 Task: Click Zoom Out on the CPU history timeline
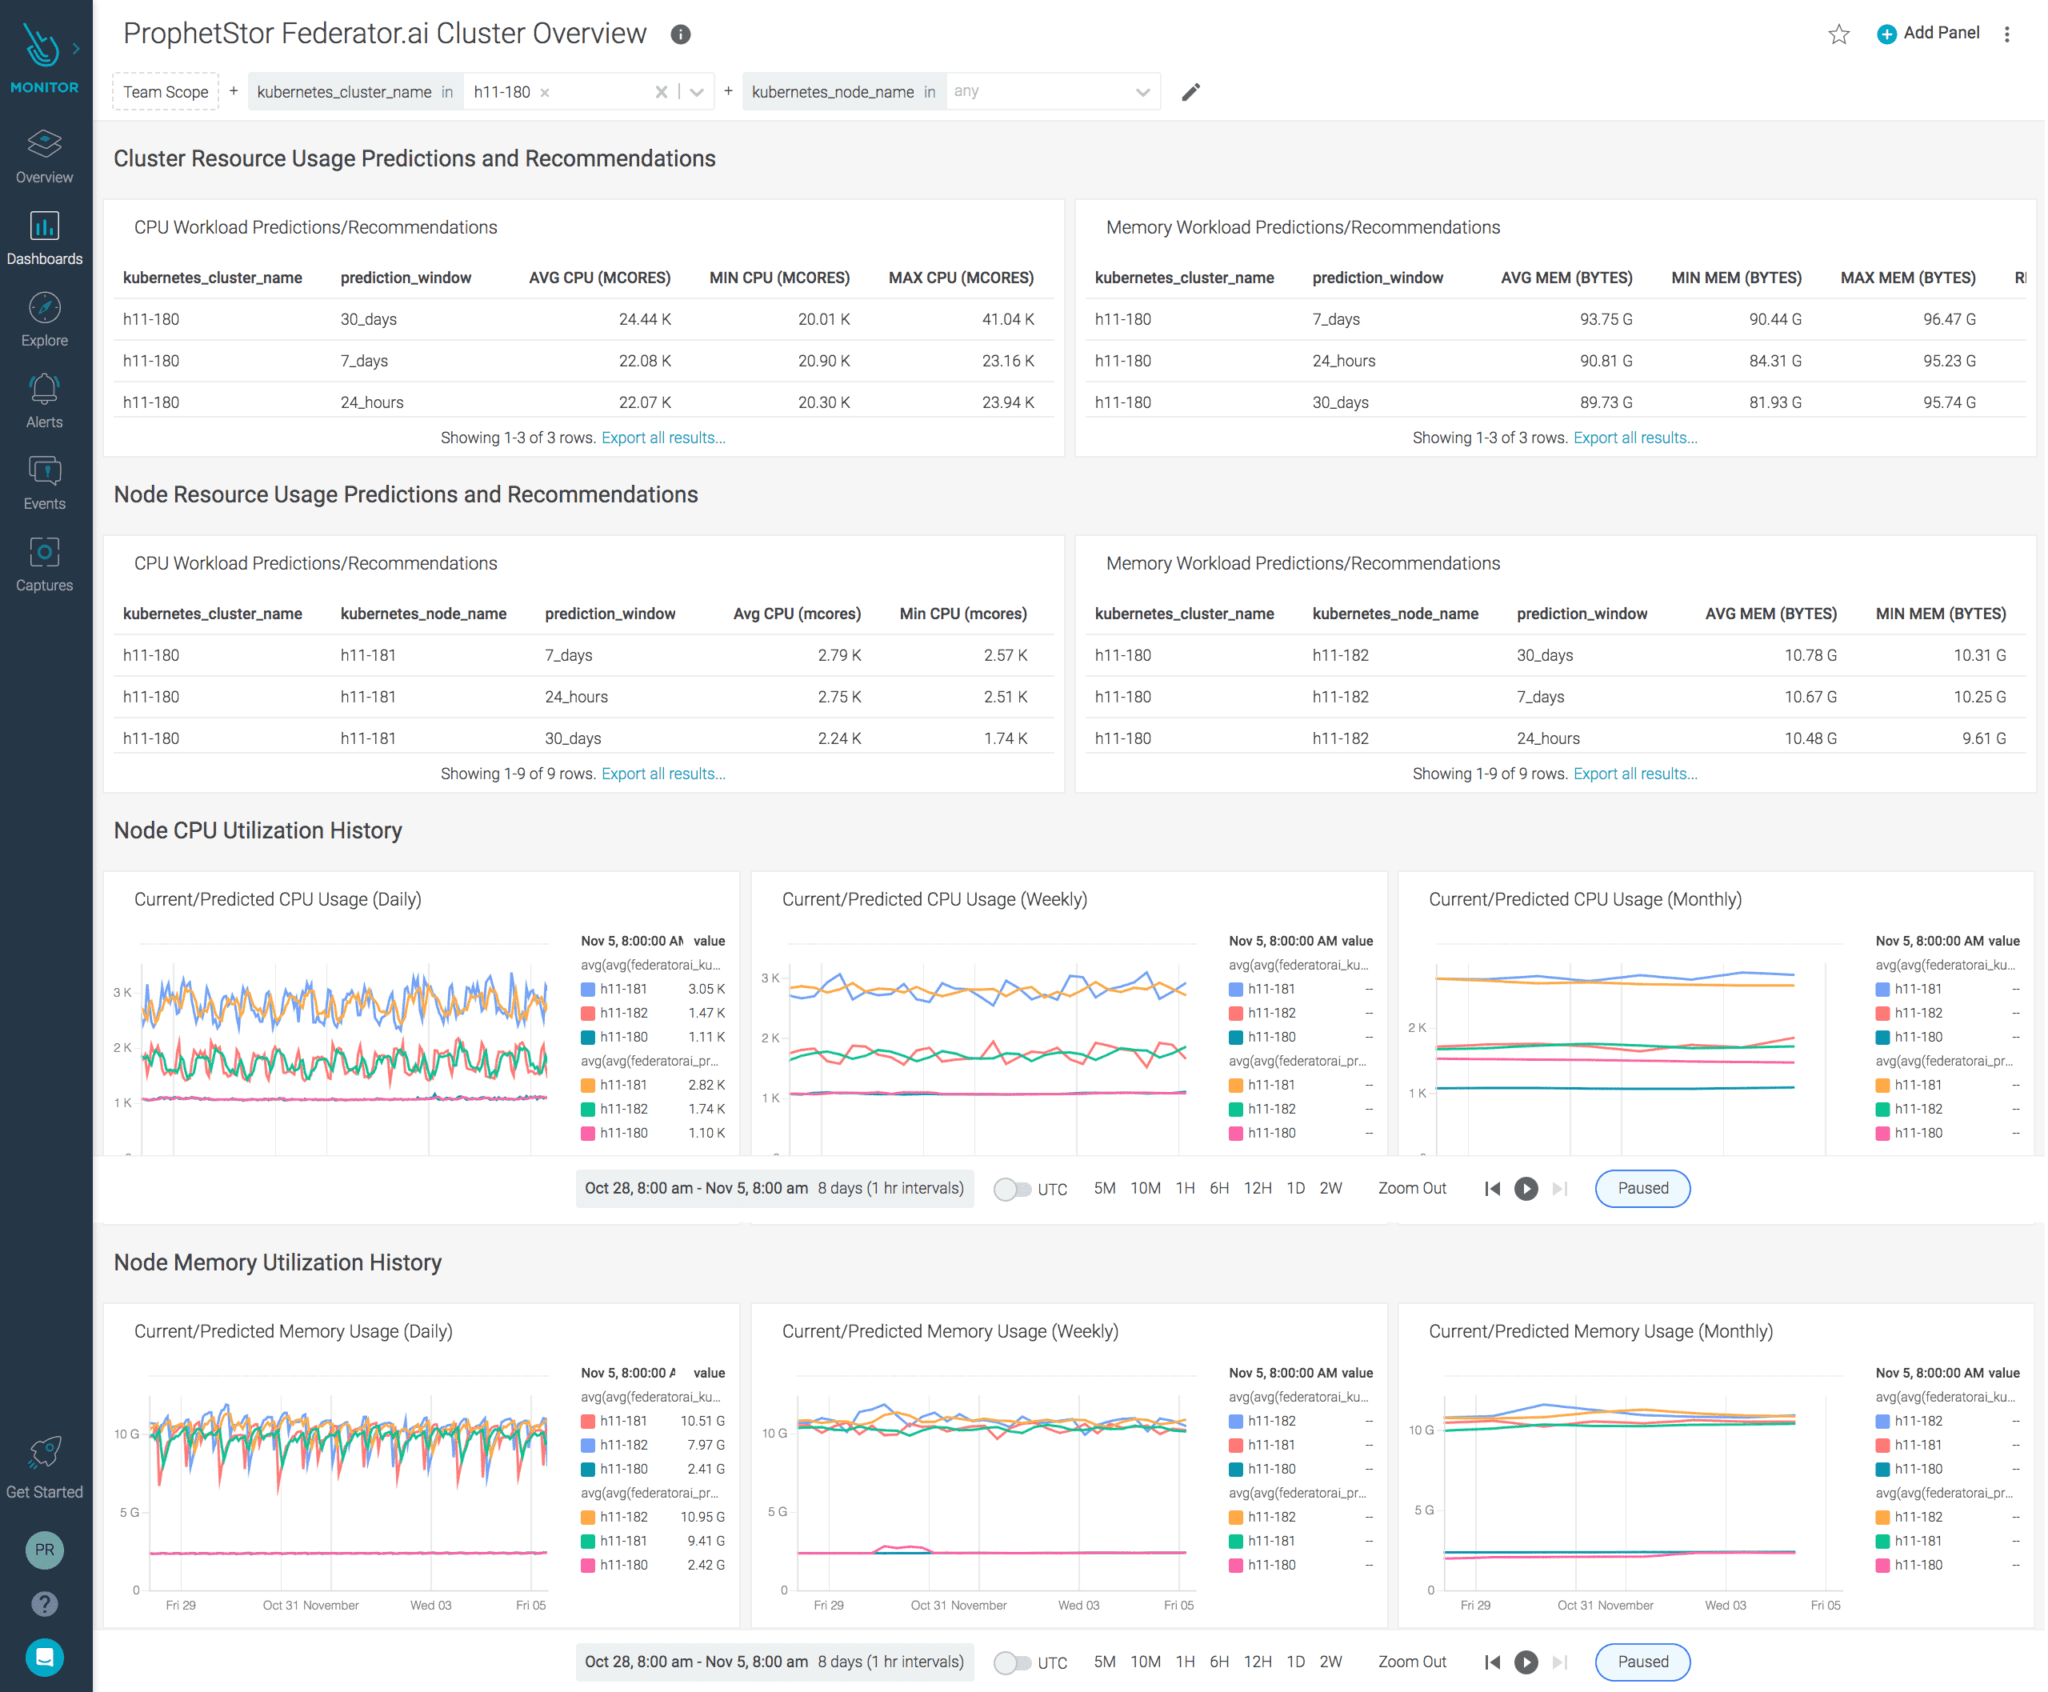(x=1412, y=1189)
